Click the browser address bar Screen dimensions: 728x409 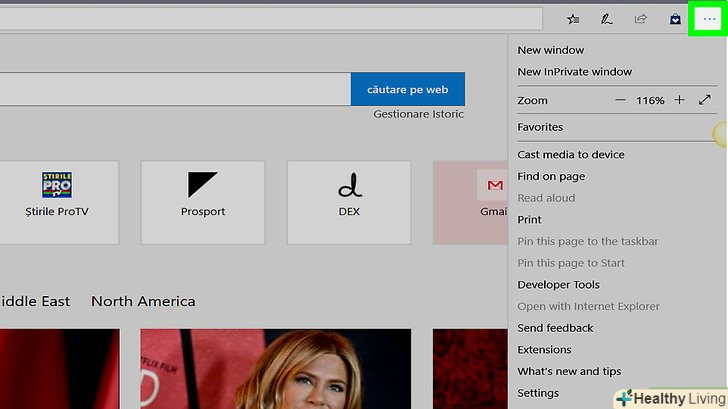(271, 19)
